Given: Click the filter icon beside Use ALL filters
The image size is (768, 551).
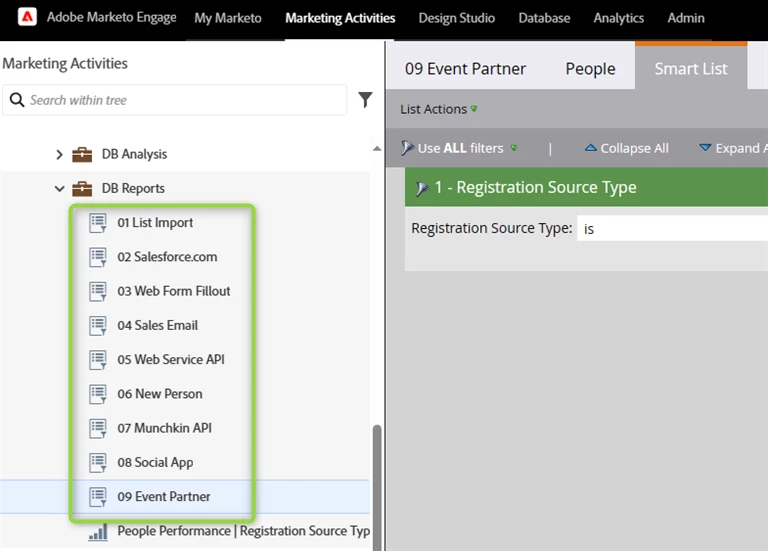Looking at the screenshot, I should click(407, 148).
